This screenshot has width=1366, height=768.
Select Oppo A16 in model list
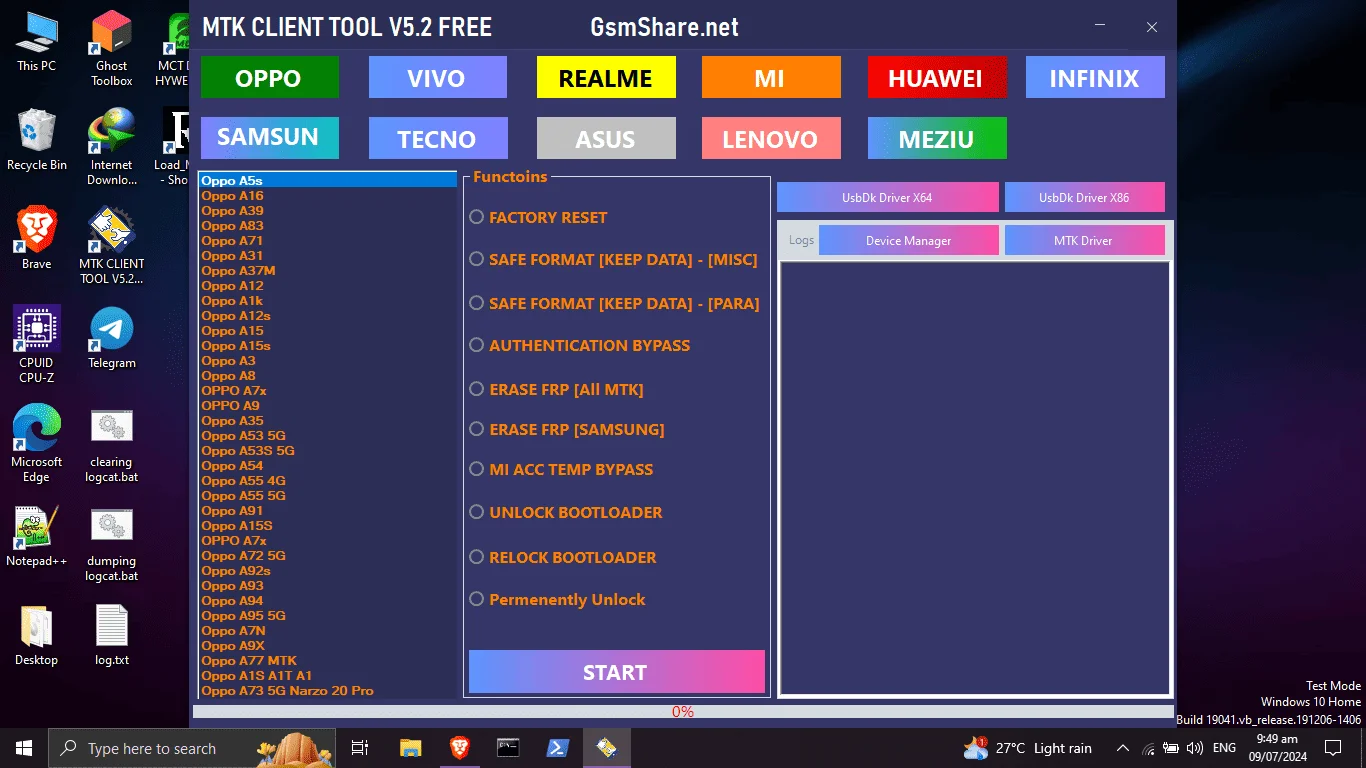point(328,195)
